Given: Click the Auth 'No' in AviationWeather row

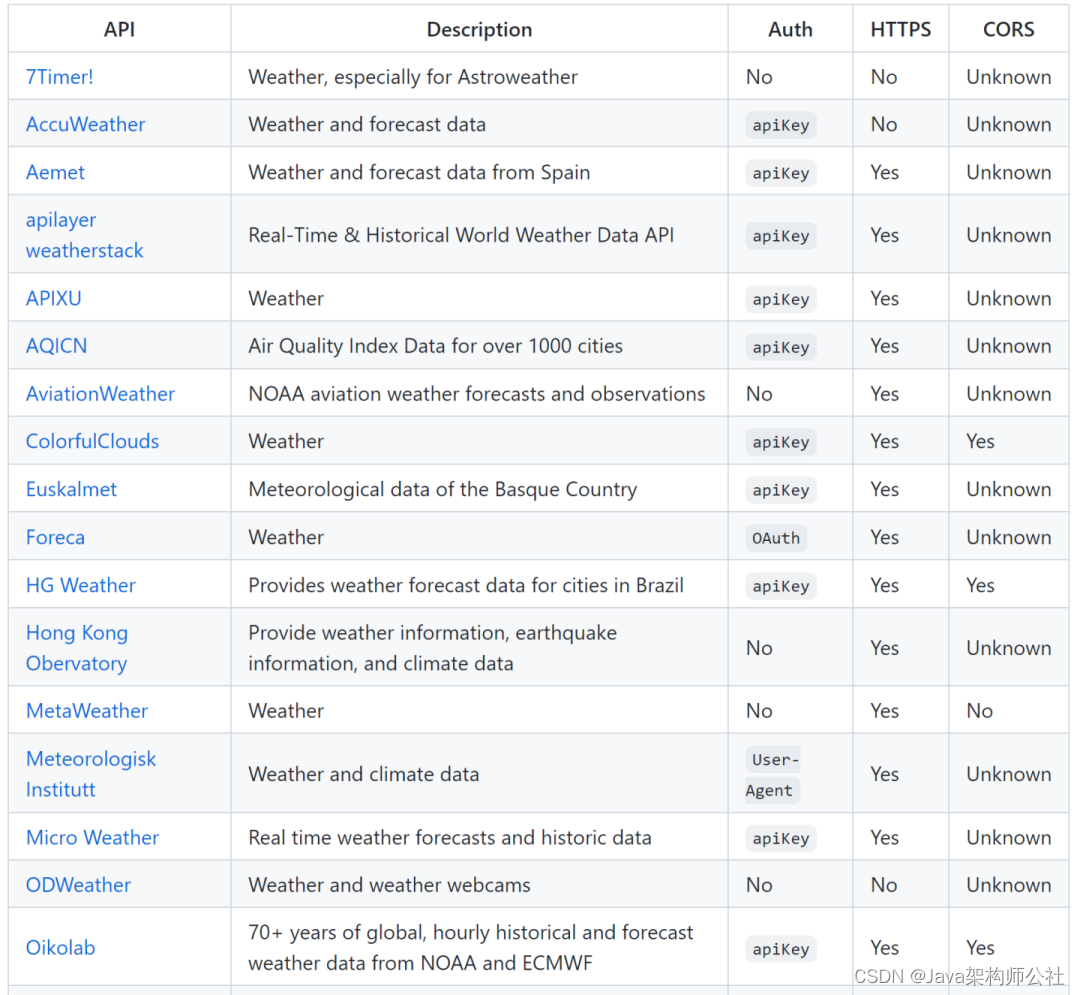Looking at the screenshot, I should 759,394.
